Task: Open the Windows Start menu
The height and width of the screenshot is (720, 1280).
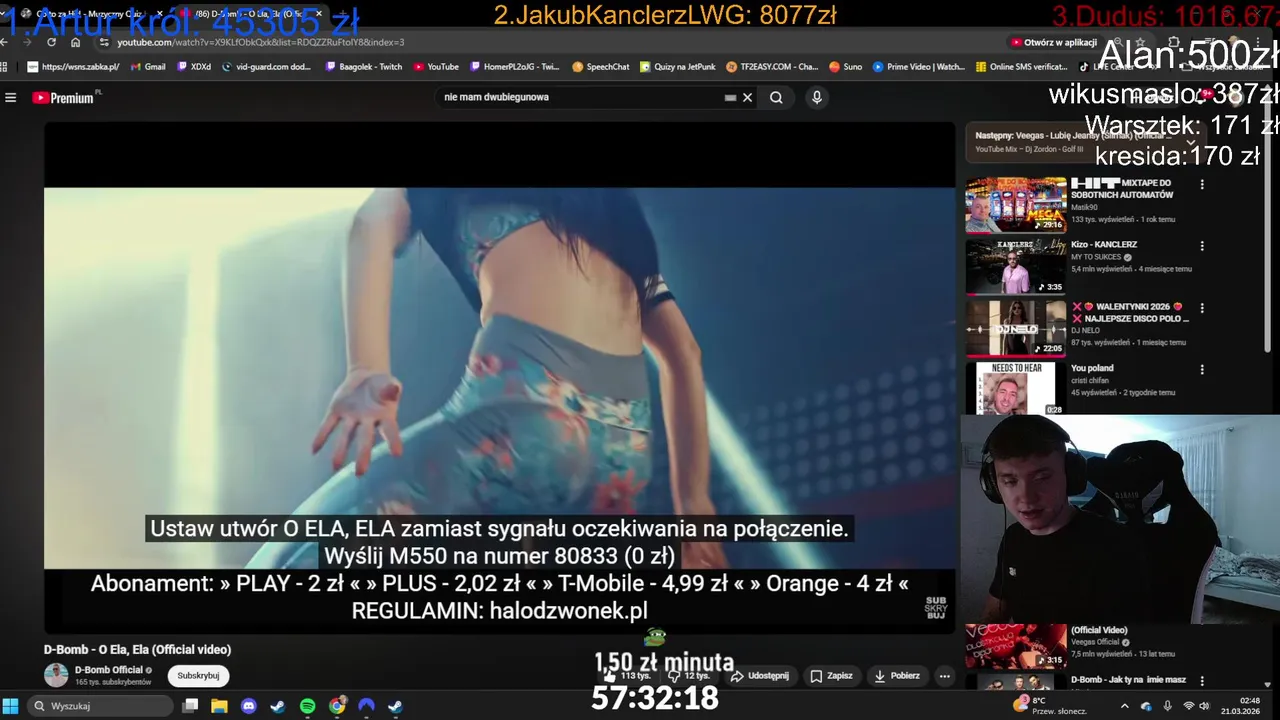Action: click(x=11, y=706)
